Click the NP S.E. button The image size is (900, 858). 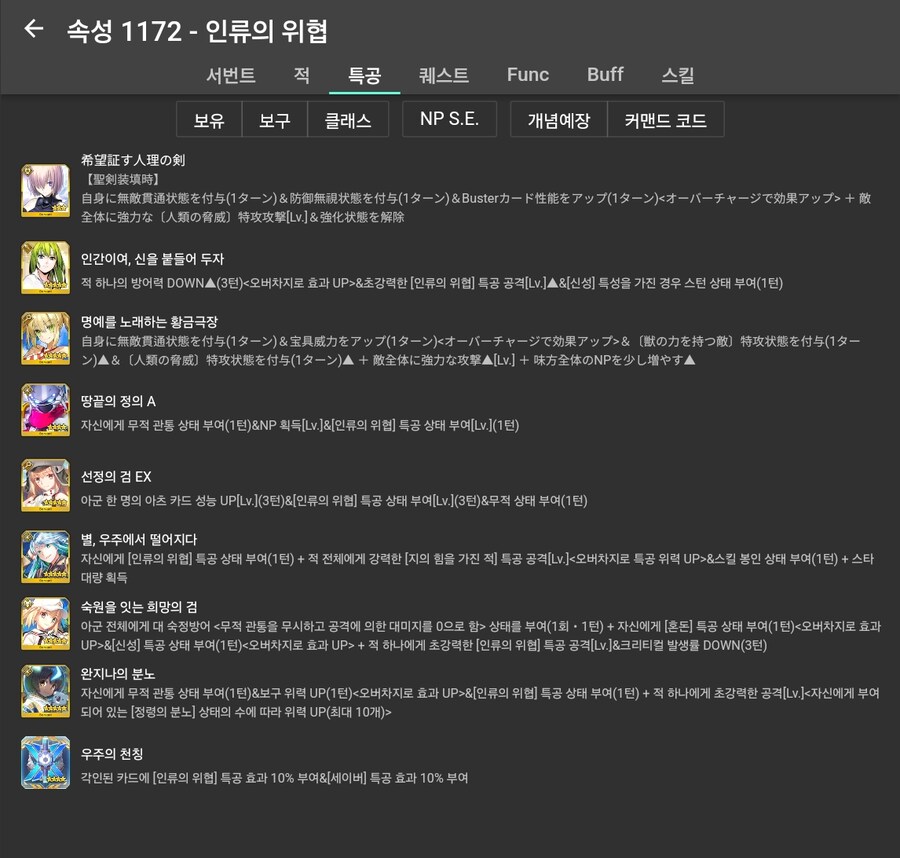point(448,118)
